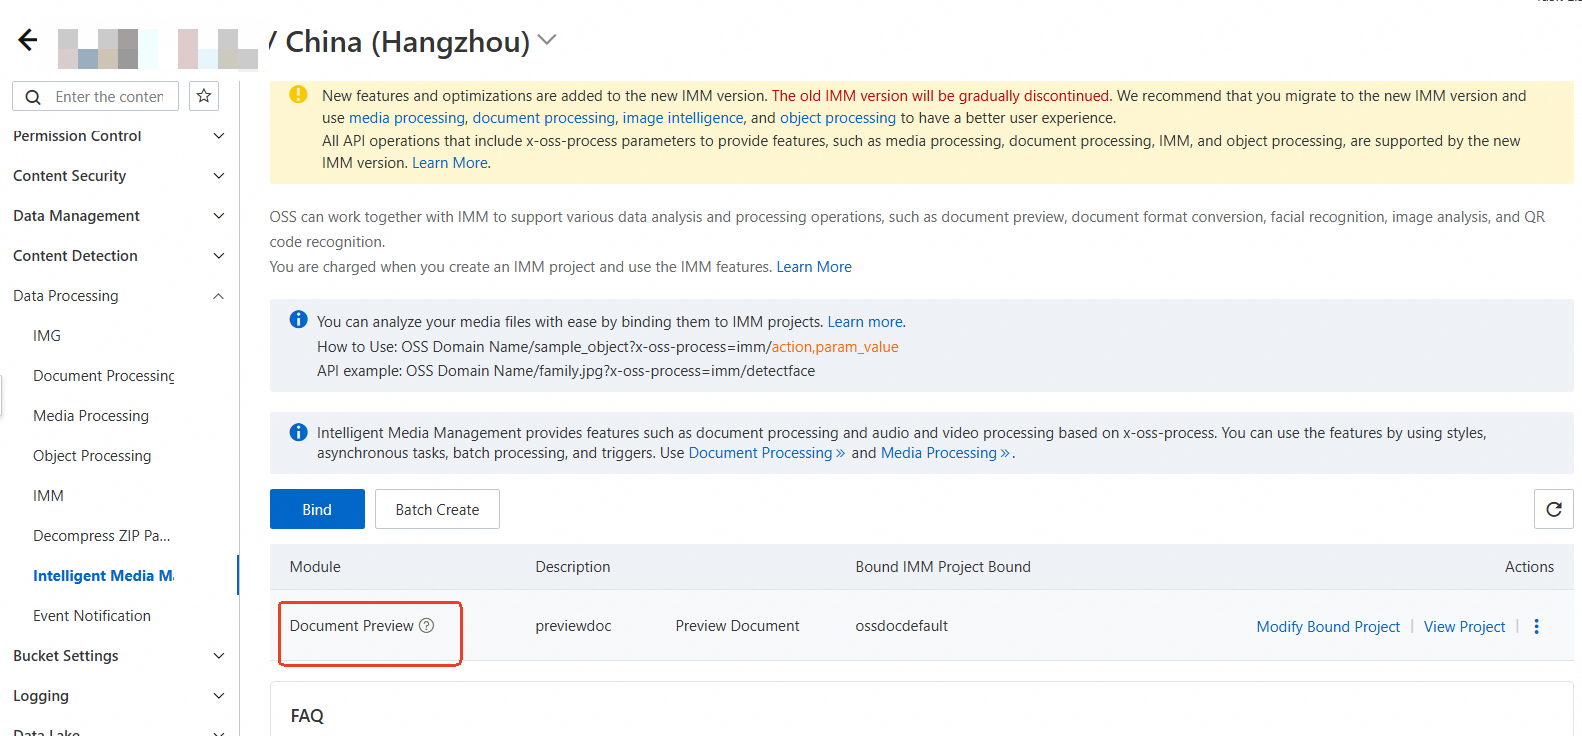Click the info icon beside media files tip
The width and height of the screenshot is (1582, 736).
click(x=298, y=320)
